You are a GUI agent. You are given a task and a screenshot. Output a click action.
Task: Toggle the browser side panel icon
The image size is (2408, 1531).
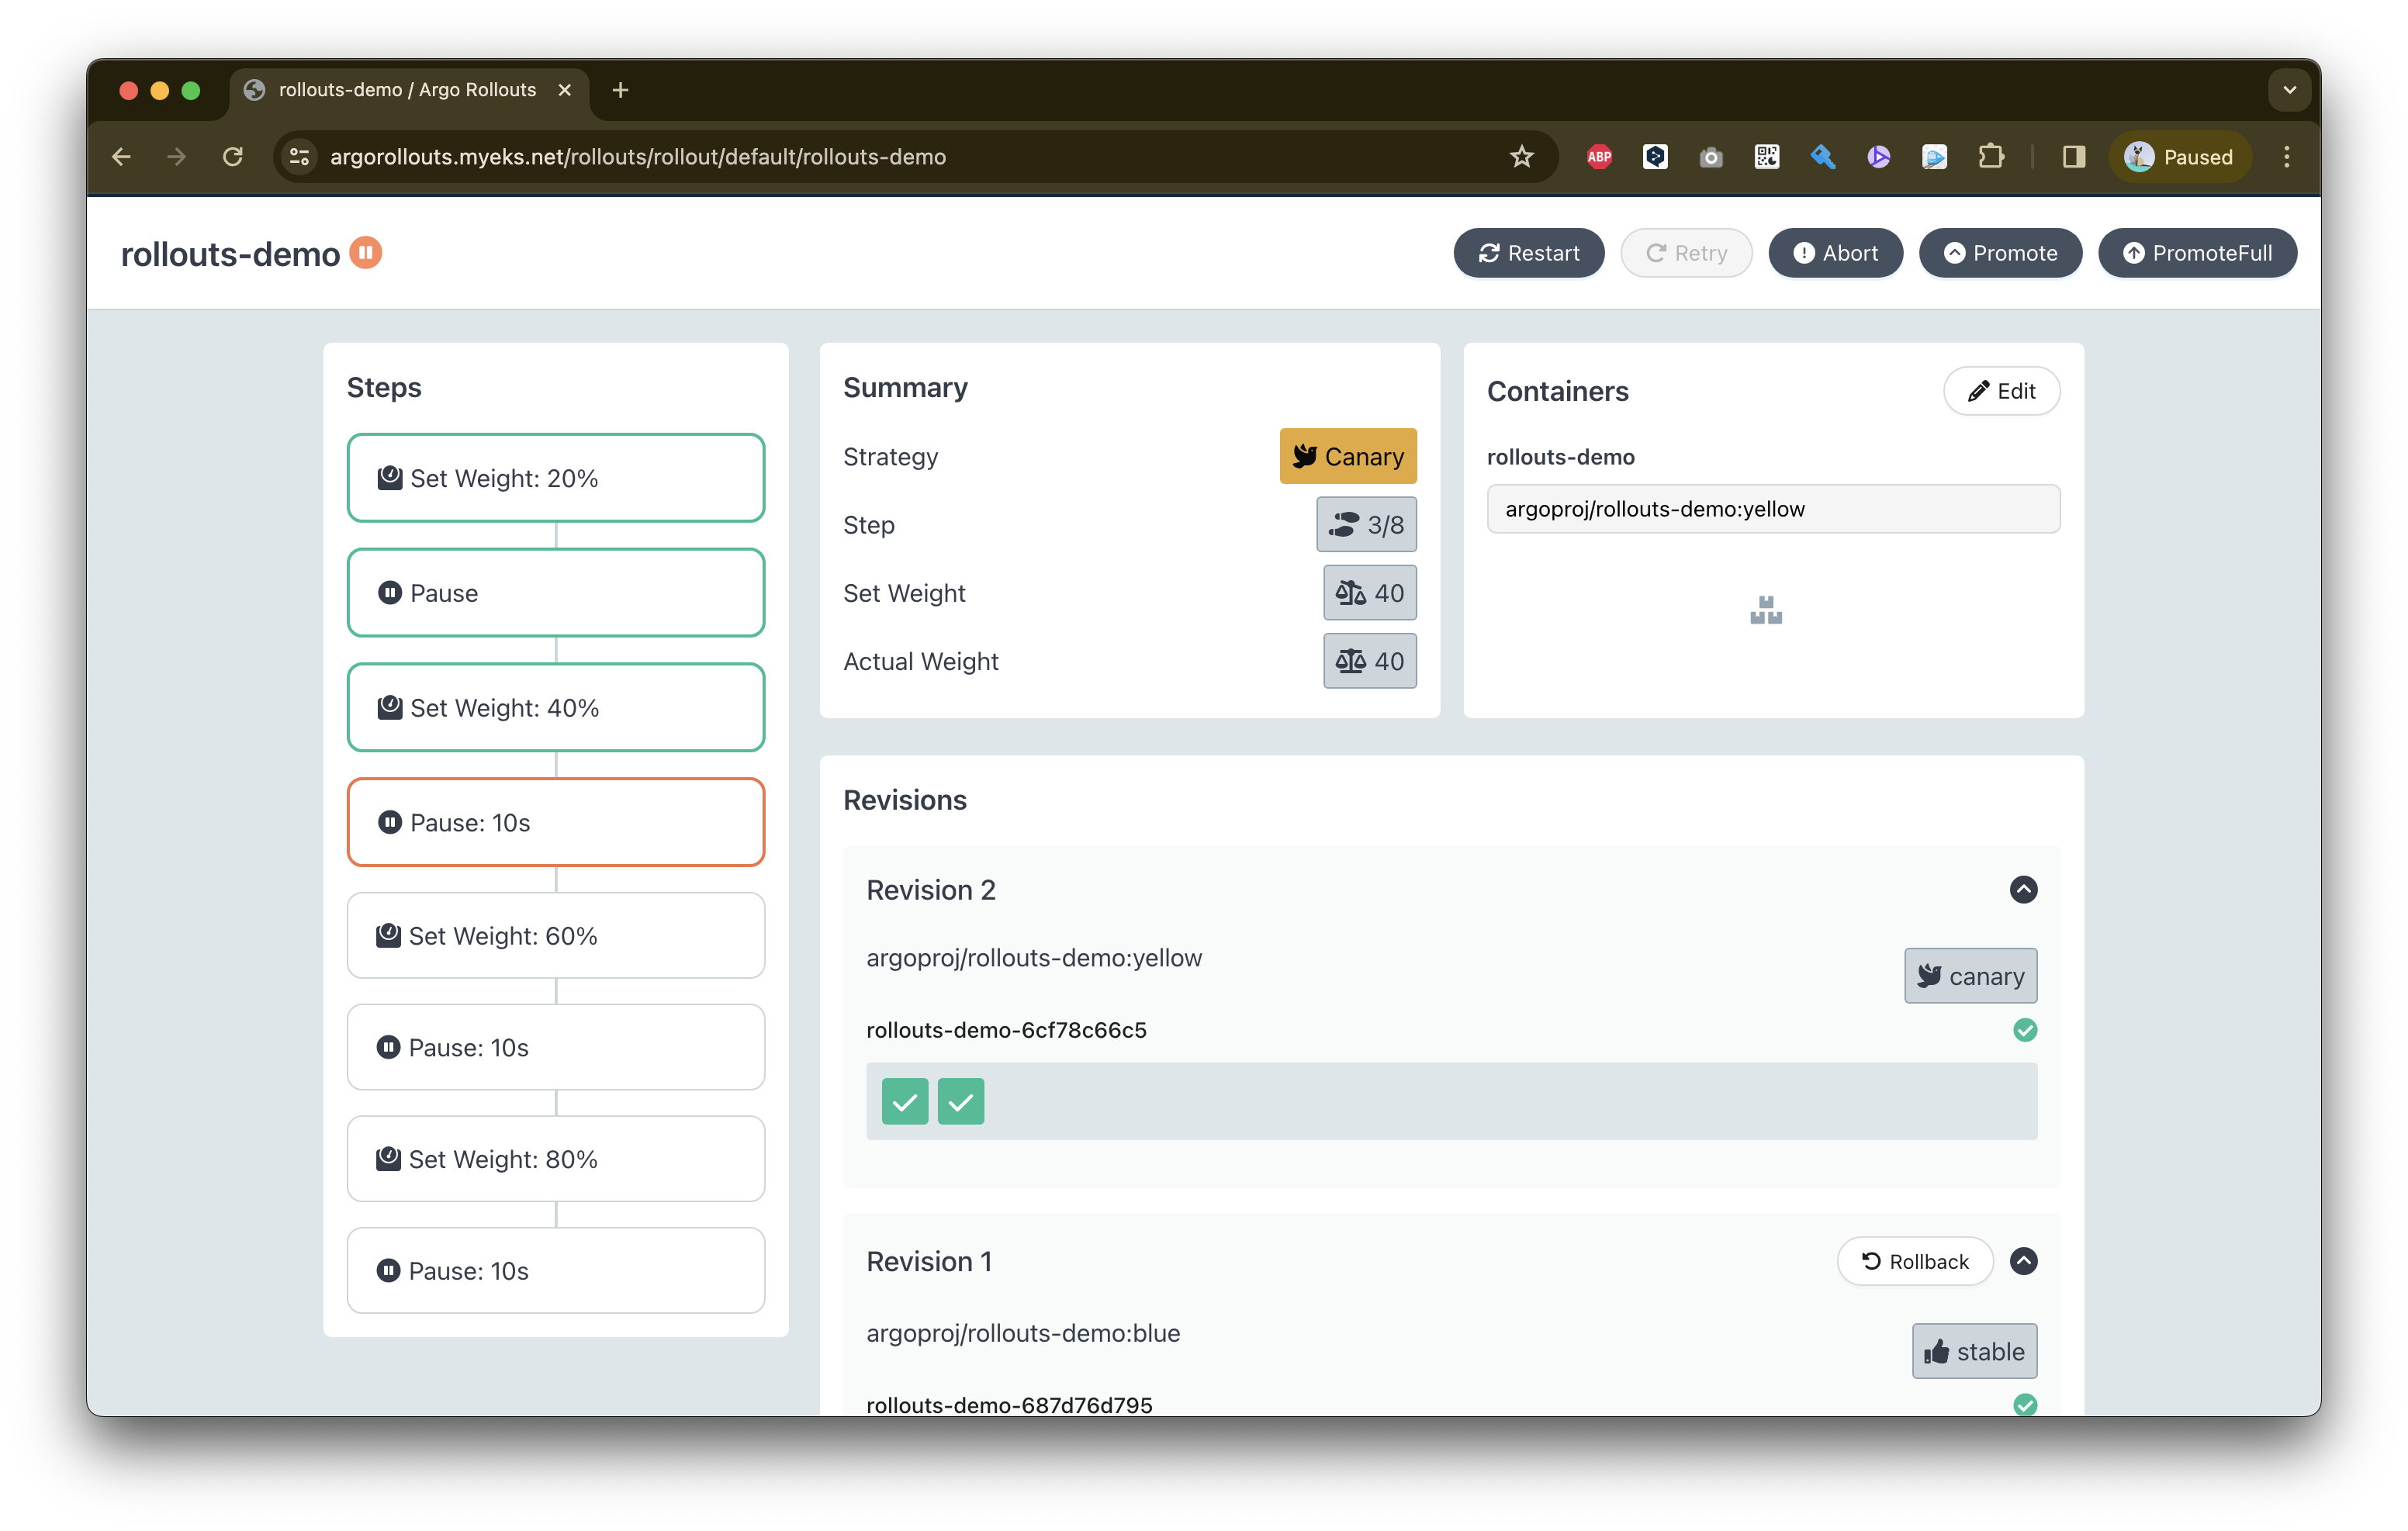[x=2073, y=157]
